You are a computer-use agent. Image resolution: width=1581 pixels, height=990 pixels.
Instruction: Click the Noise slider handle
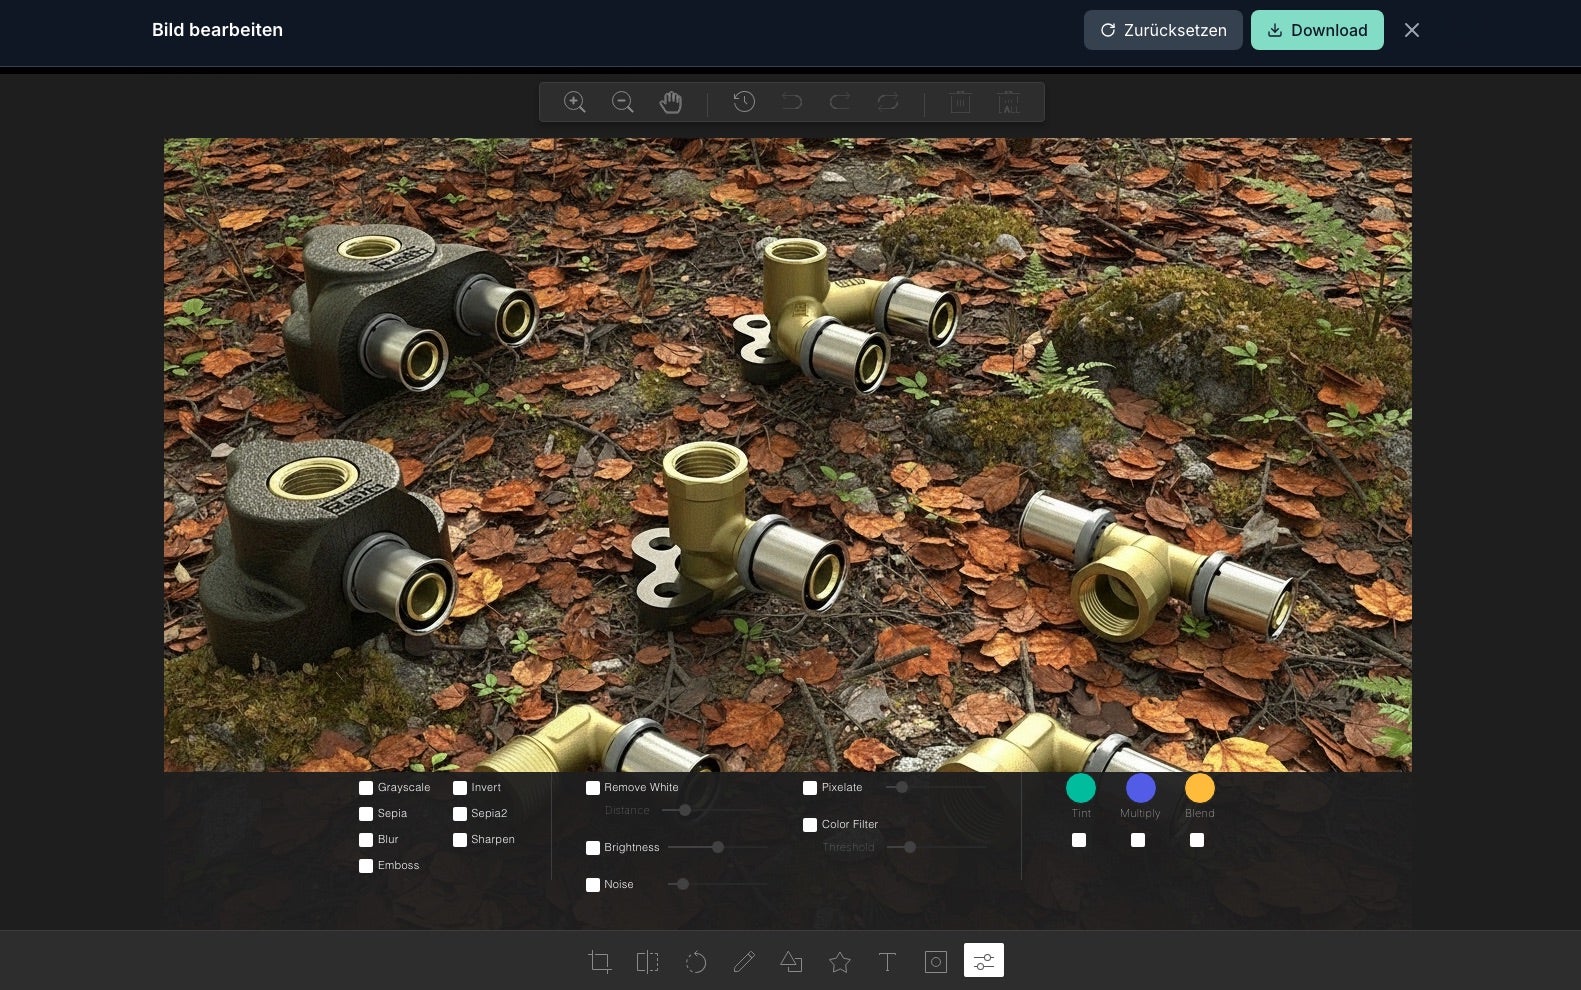pyautogui.click(x=683, y=884)
